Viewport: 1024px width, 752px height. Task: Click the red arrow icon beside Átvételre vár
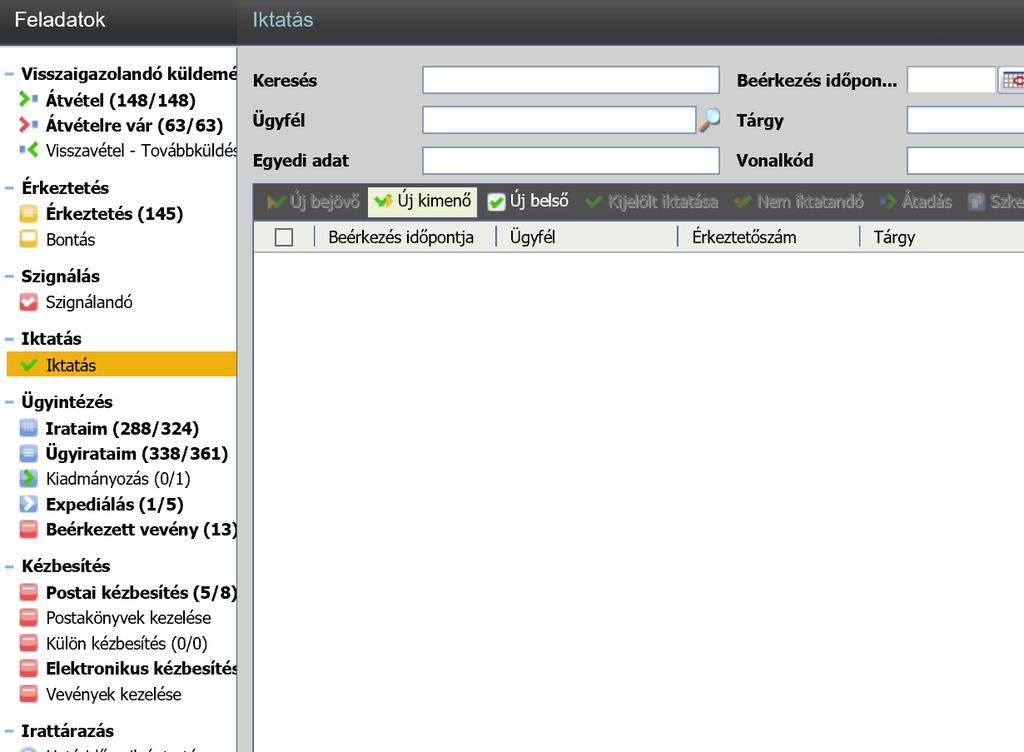(x=28, y=125)
